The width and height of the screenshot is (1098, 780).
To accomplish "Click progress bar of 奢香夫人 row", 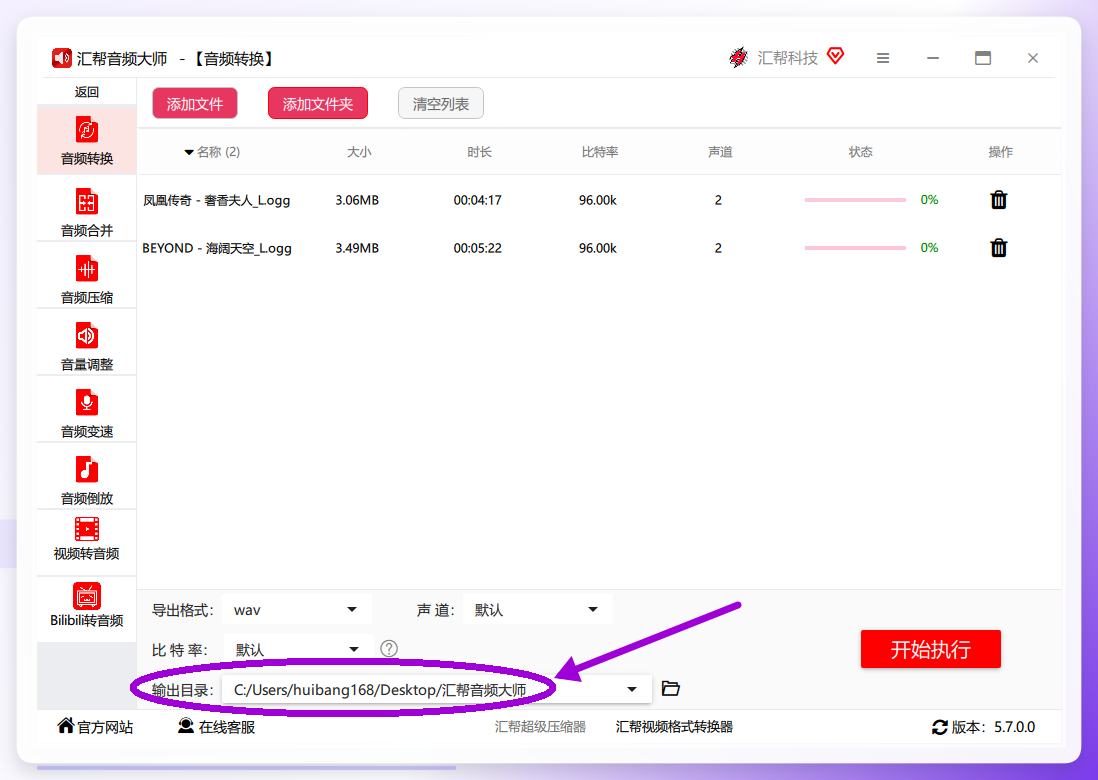I will (x=855, y=200).
